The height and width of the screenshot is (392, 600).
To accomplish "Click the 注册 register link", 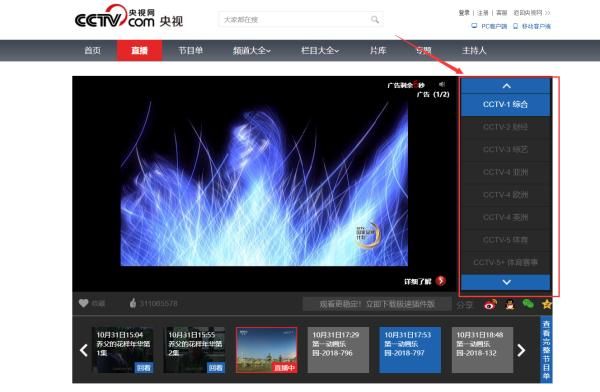I will coord(483,13).
